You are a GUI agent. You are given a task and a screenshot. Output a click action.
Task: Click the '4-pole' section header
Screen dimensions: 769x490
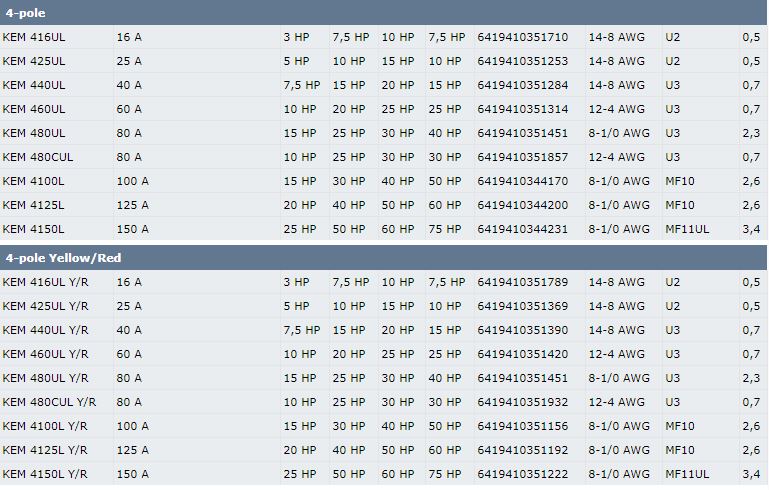click(x=384, y=13)
